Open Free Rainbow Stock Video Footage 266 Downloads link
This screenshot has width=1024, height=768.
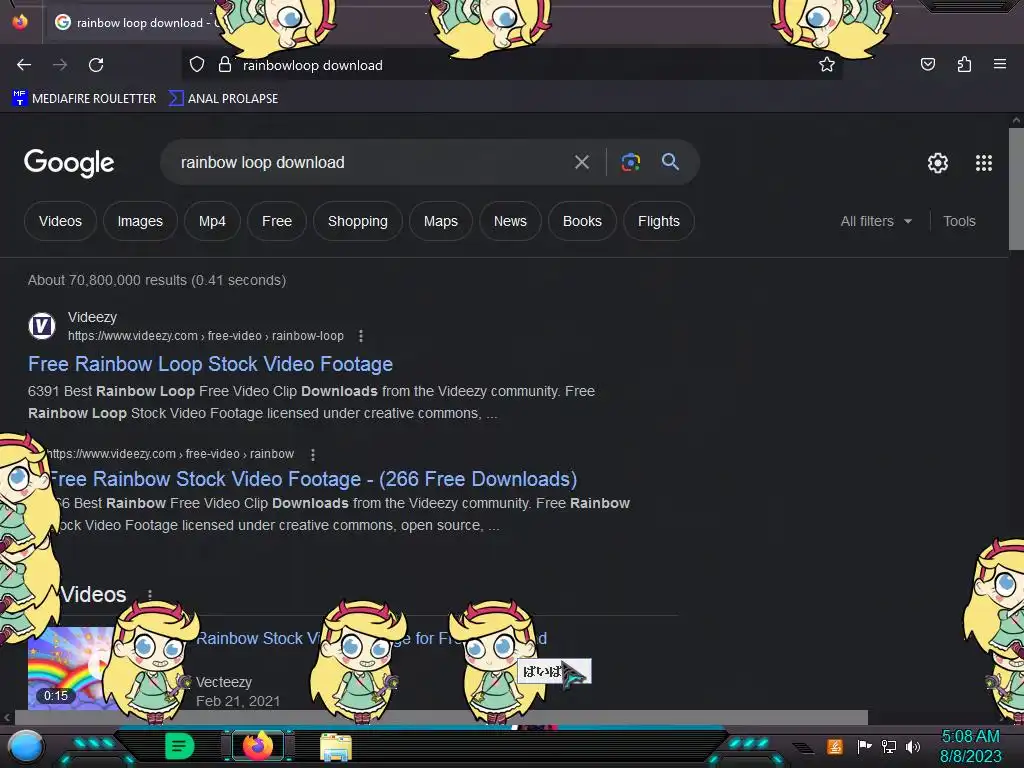point(312,479)
